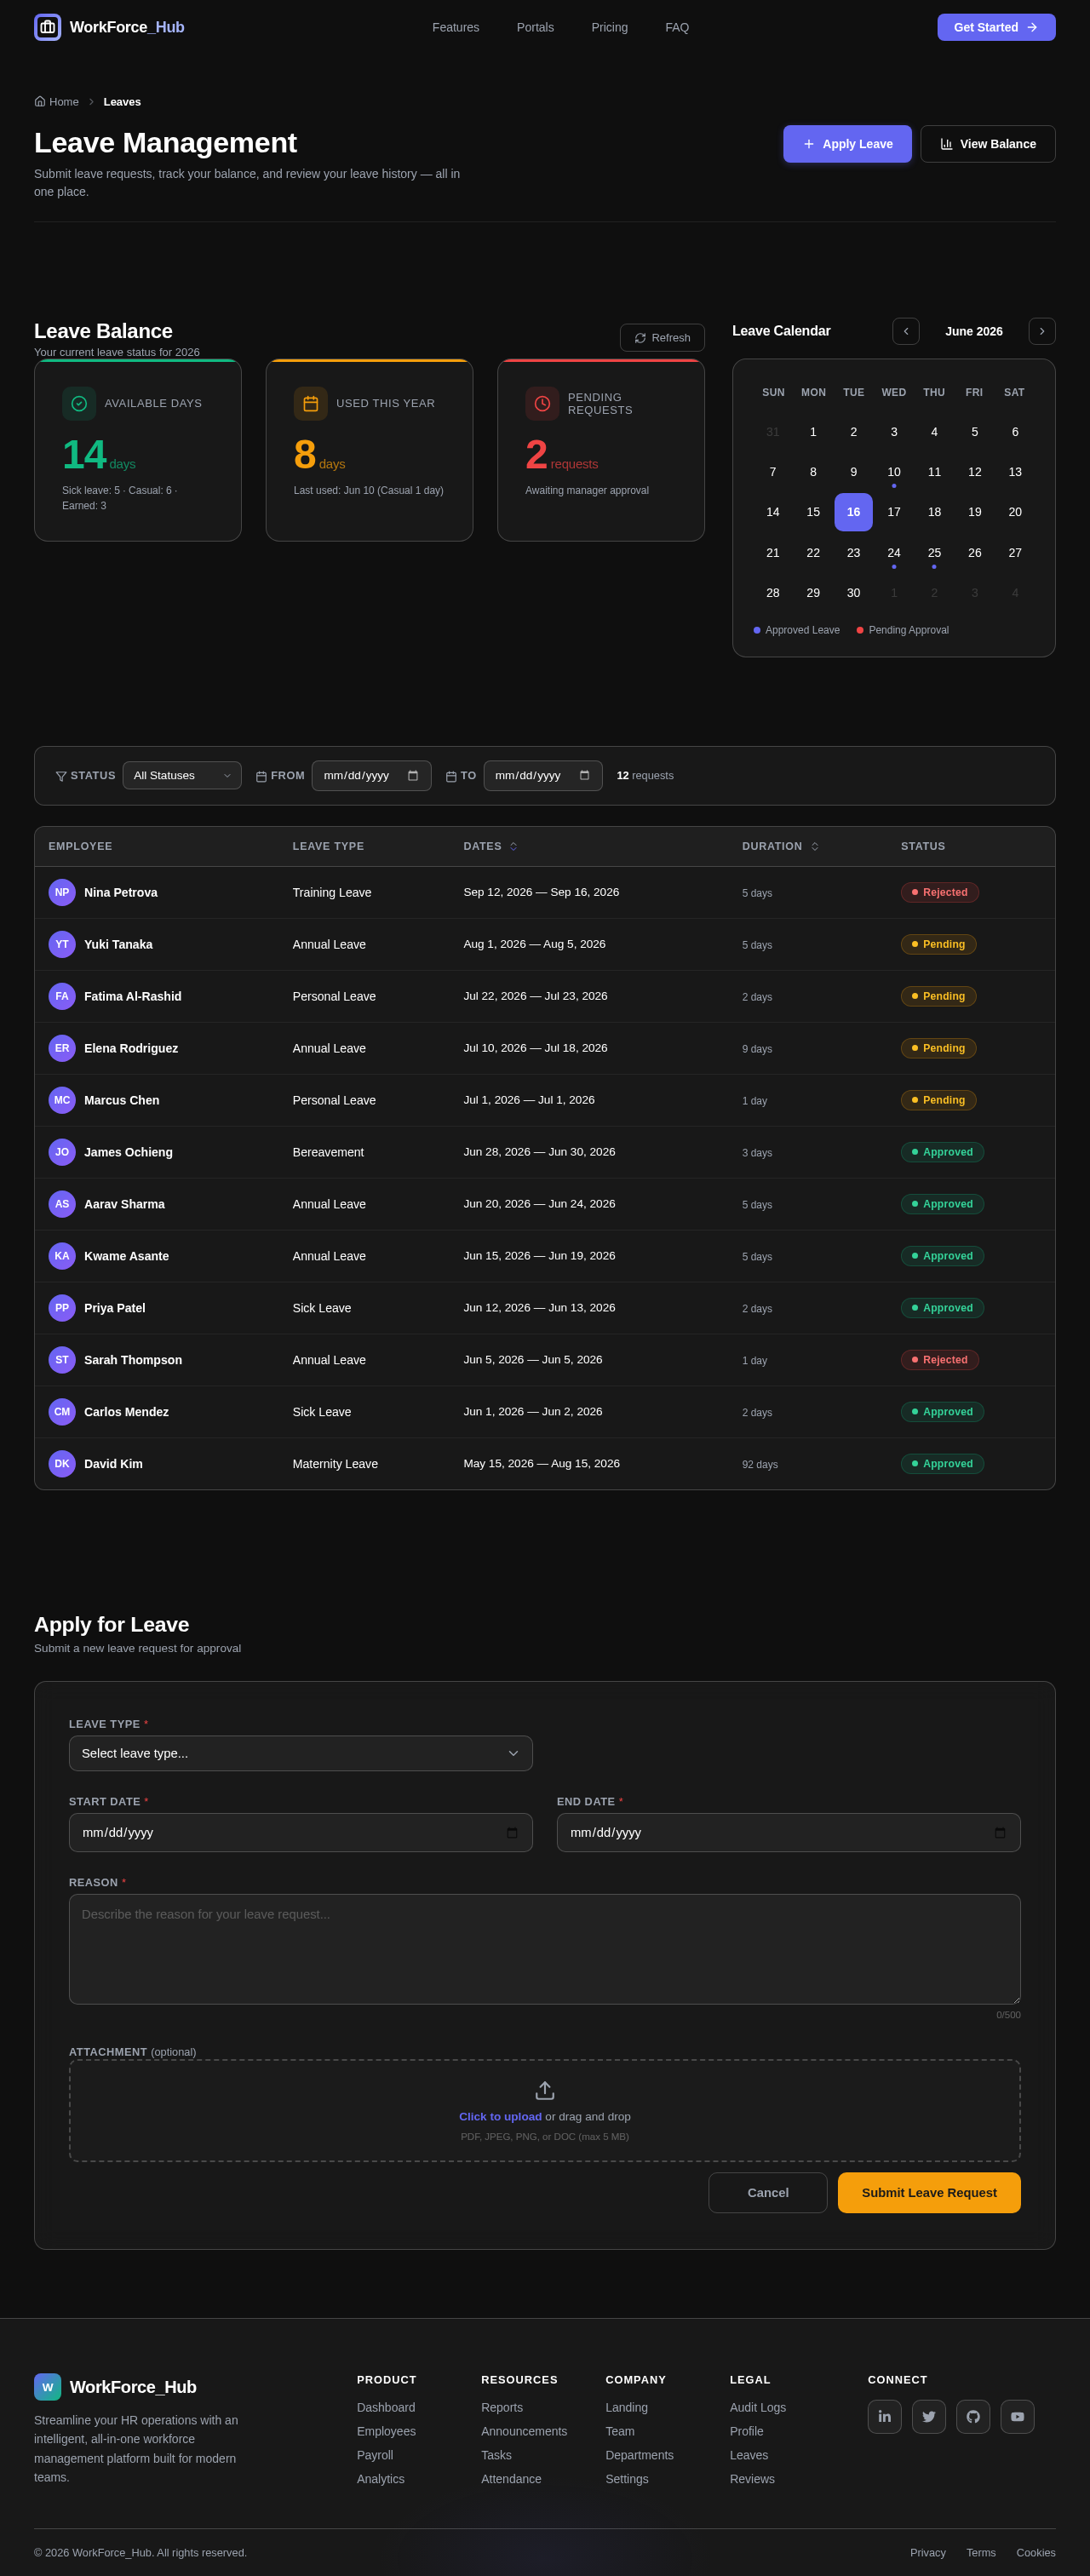Screen dimensions: 1090x2576
Task: Open the To date picker calendar icon
Action: point(584,776)
